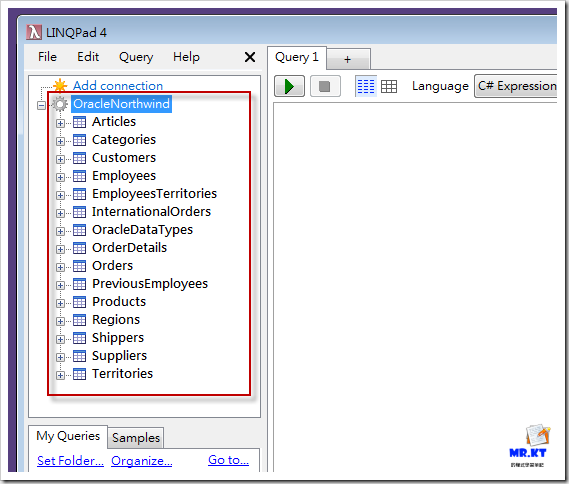Select the Customers table name
Screen dimensions: 569x484
click(124, 157)
